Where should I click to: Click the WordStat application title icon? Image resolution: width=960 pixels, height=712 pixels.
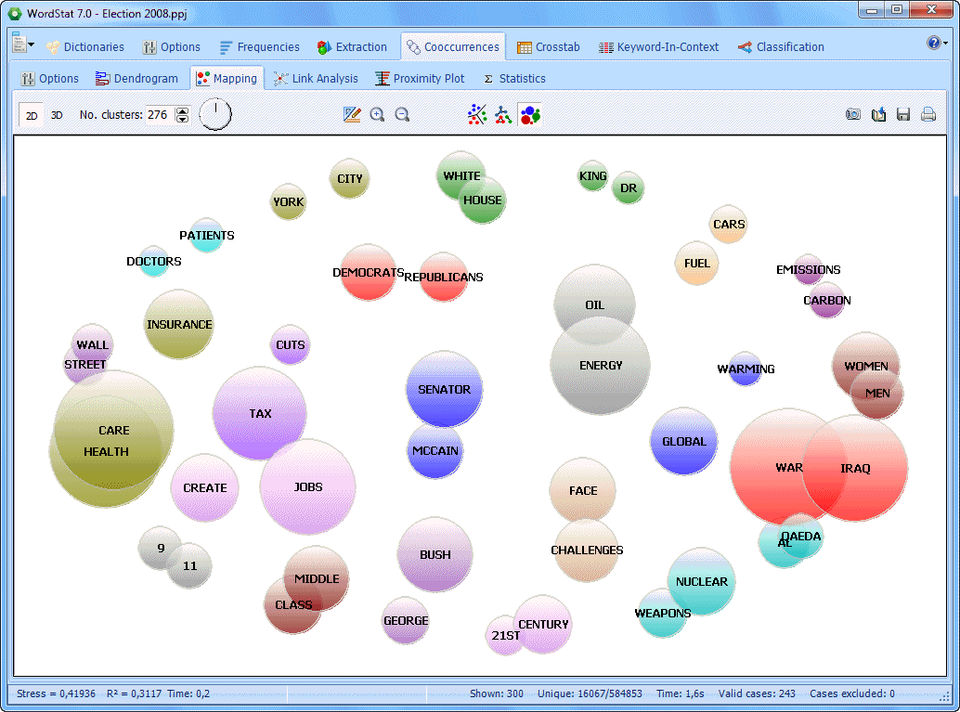click(x=14, y=13)
